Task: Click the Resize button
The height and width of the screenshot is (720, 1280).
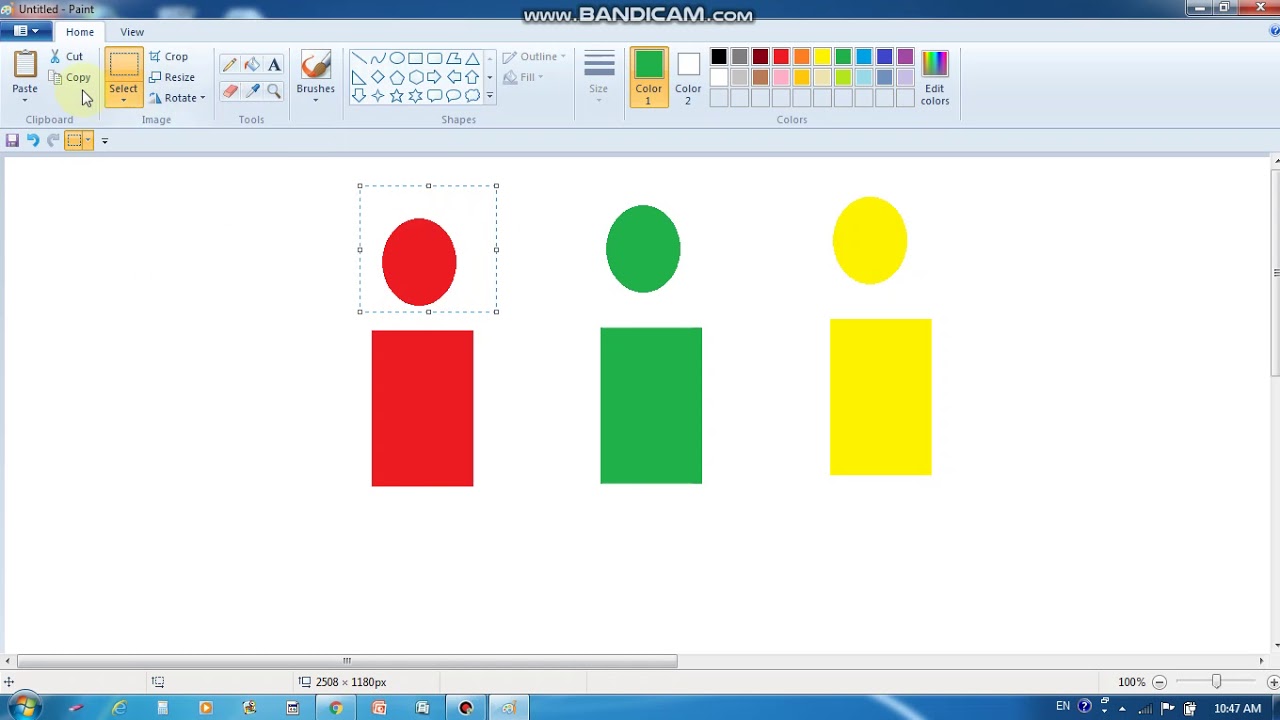Action: [x=172, y=77]
